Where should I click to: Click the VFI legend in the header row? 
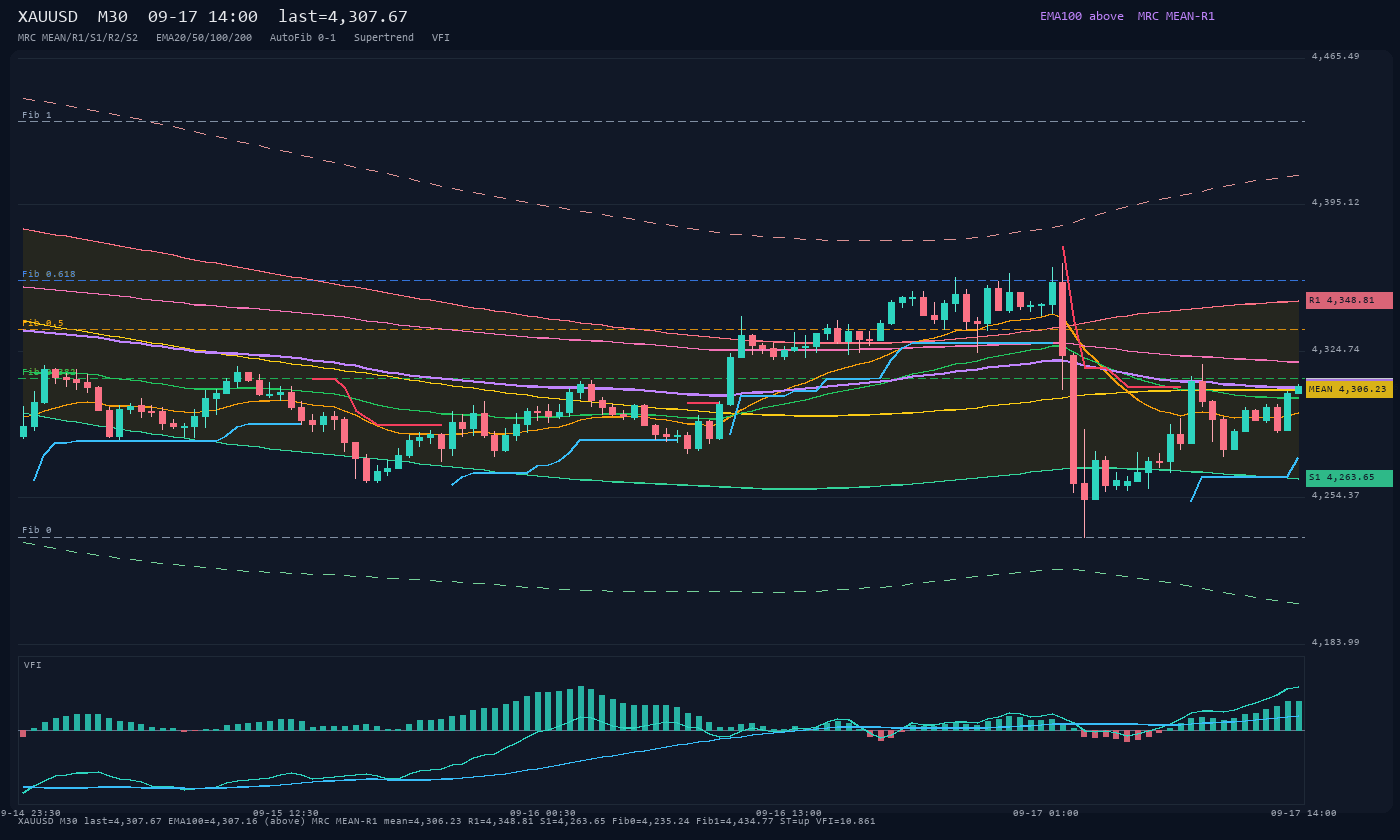click(441, 37)
